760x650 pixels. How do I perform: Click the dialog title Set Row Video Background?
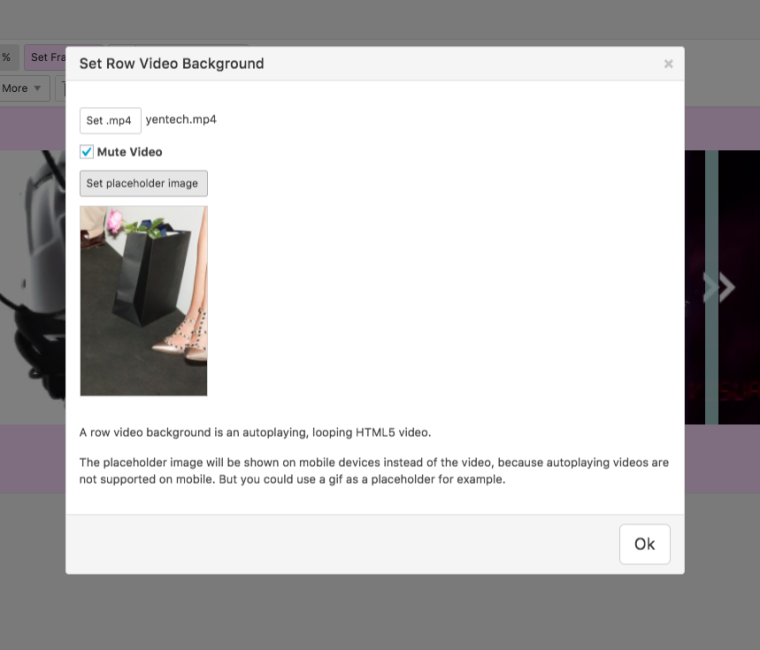tap(171, 64)
